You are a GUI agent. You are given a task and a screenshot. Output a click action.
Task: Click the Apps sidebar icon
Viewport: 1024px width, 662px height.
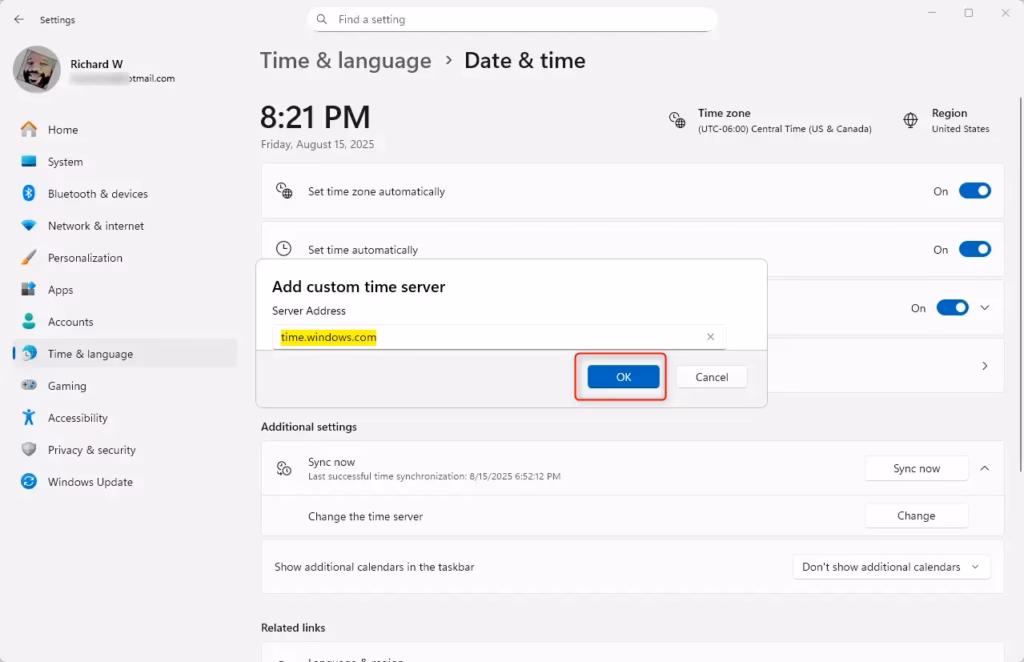[x=29, y=289]
